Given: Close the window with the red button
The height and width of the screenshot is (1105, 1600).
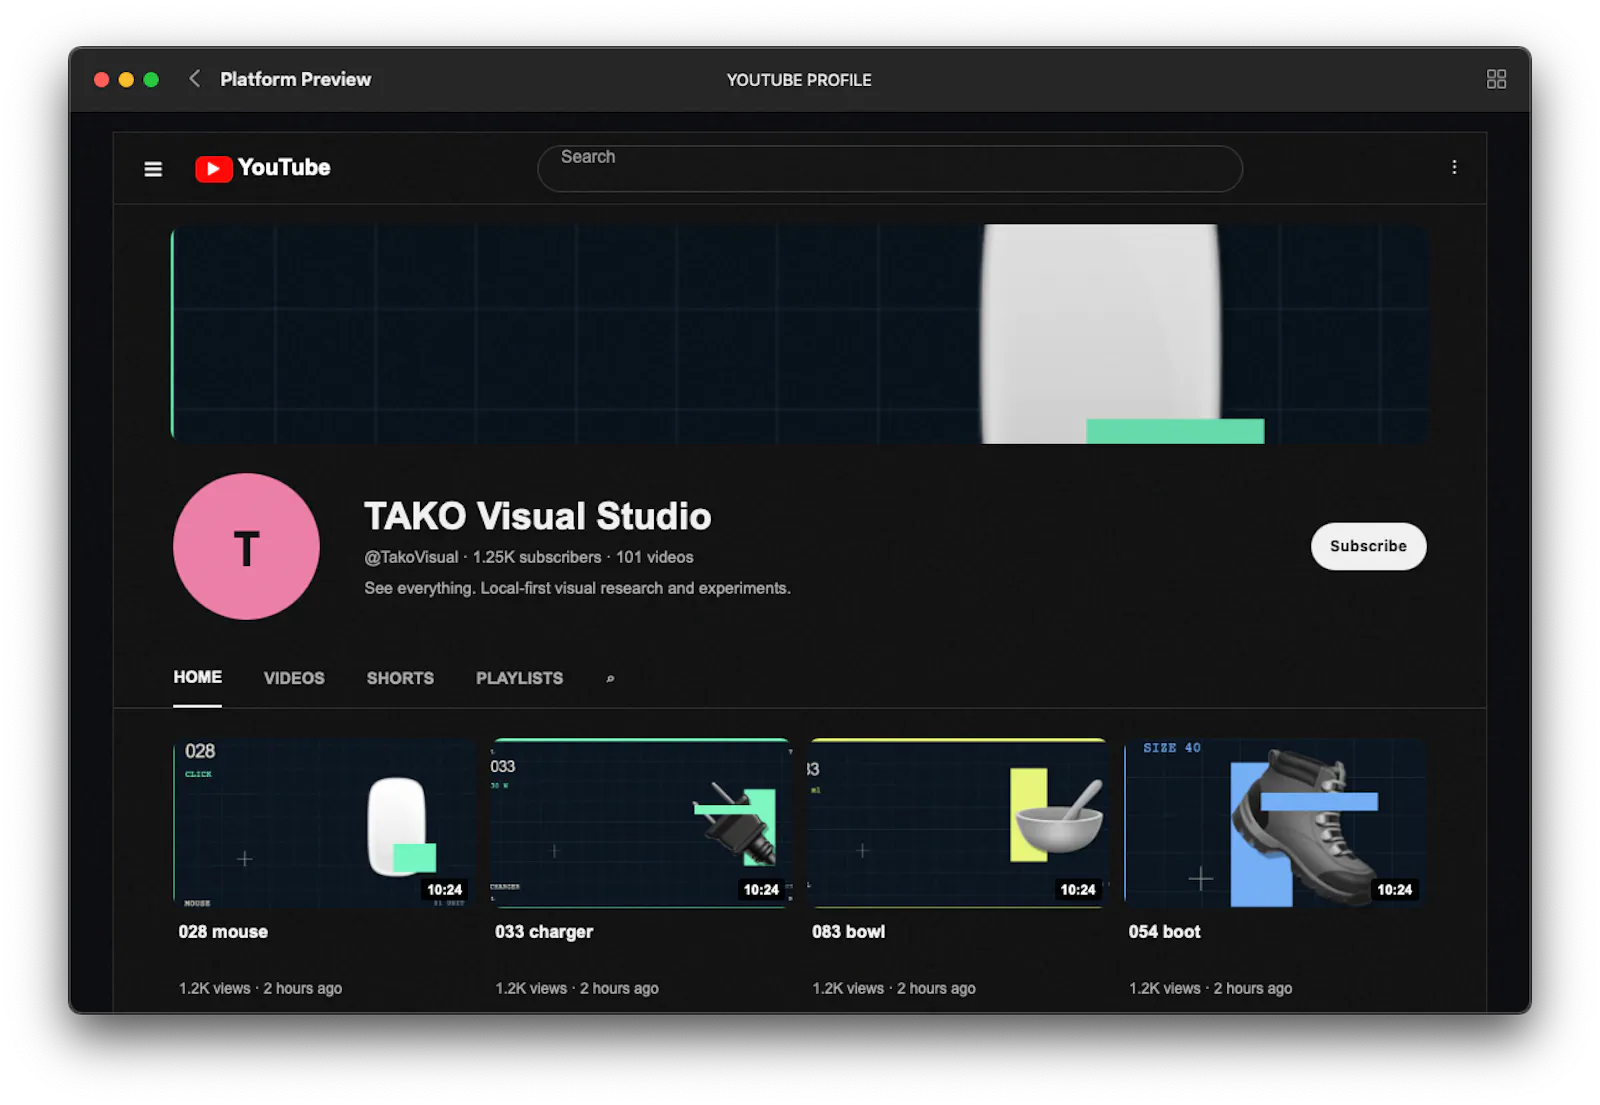Looking at the screenshot, I should (101, 79).
